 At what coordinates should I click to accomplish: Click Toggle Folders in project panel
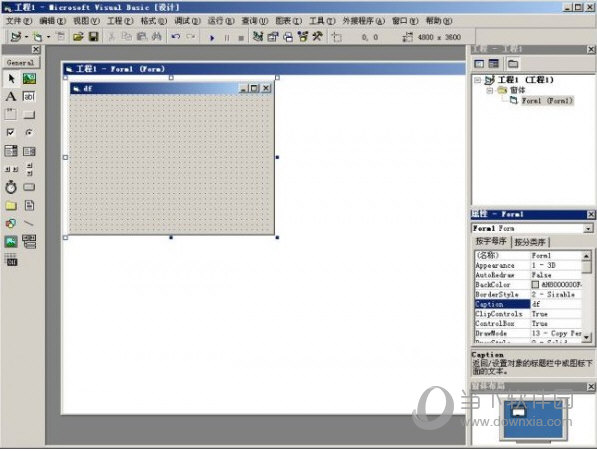tap(513, 64)
